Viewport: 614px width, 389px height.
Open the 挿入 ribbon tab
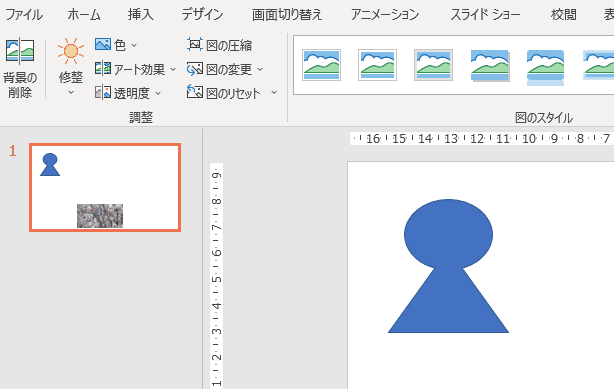coord(141,15)
